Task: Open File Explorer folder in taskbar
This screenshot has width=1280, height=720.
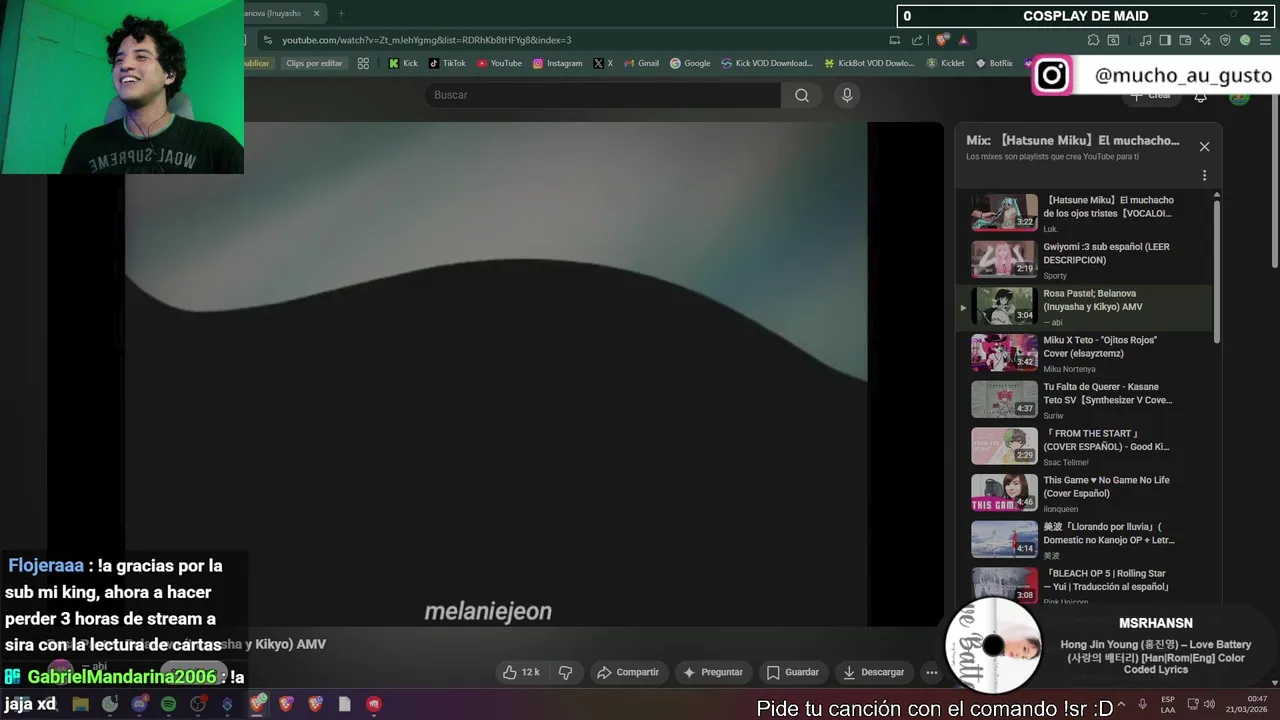Action: 80,704
